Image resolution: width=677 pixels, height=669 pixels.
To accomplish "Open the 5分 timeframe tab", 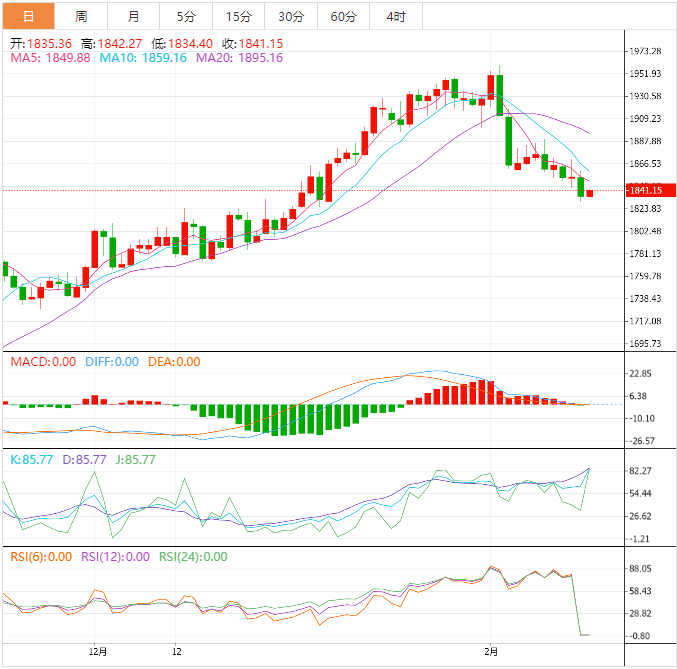I will tap(186, 17).
